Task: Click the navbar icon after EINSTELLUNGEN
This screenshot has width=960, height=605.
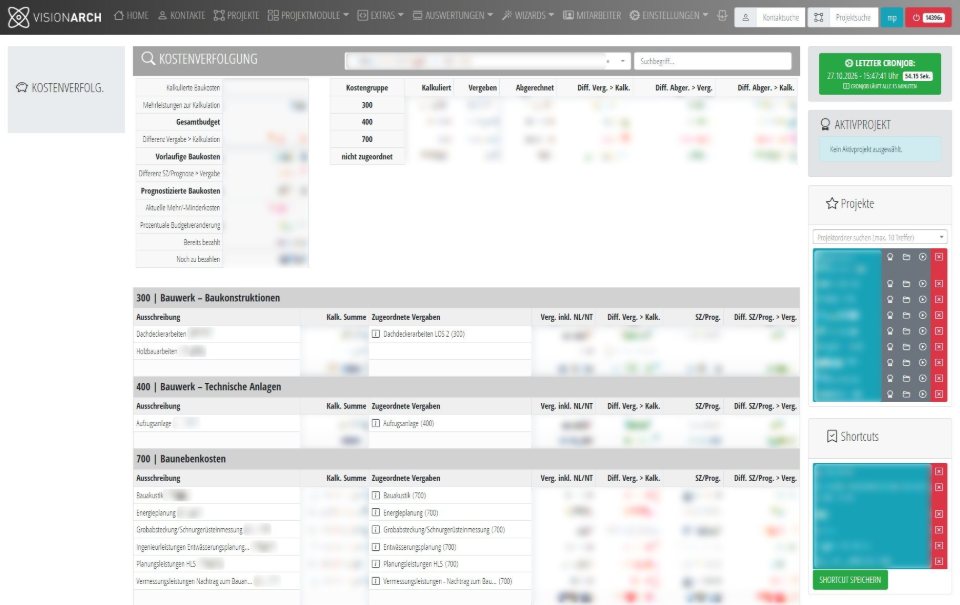Action: click(722, 15)
